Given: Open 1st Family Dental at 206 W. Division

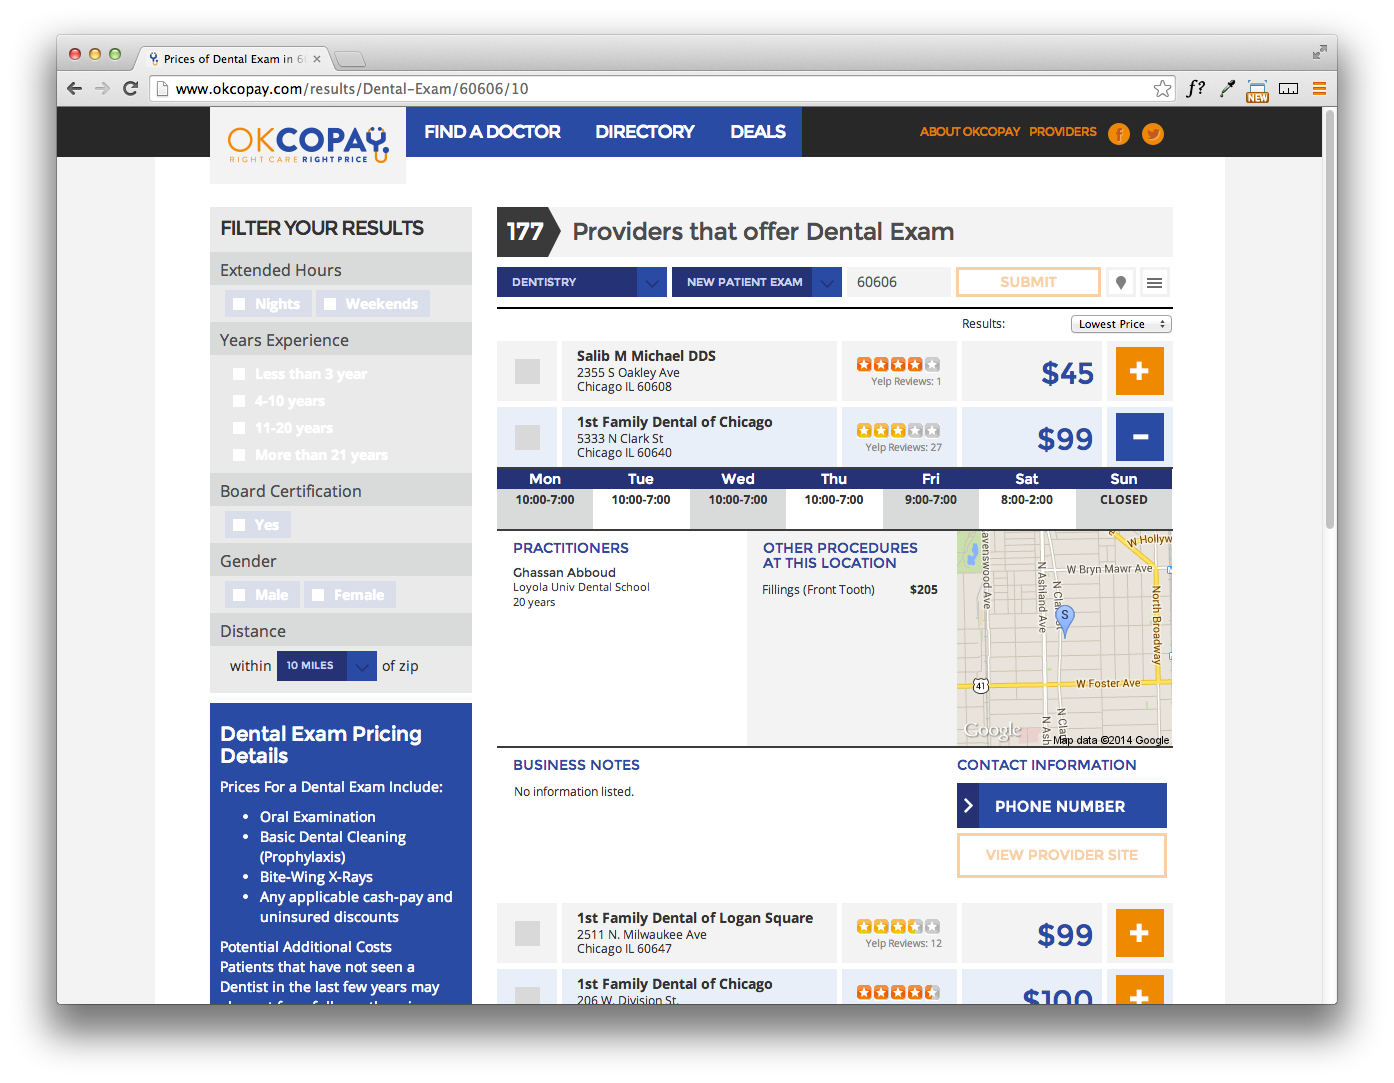Looking at the screenshot, I should click(675, 984).
